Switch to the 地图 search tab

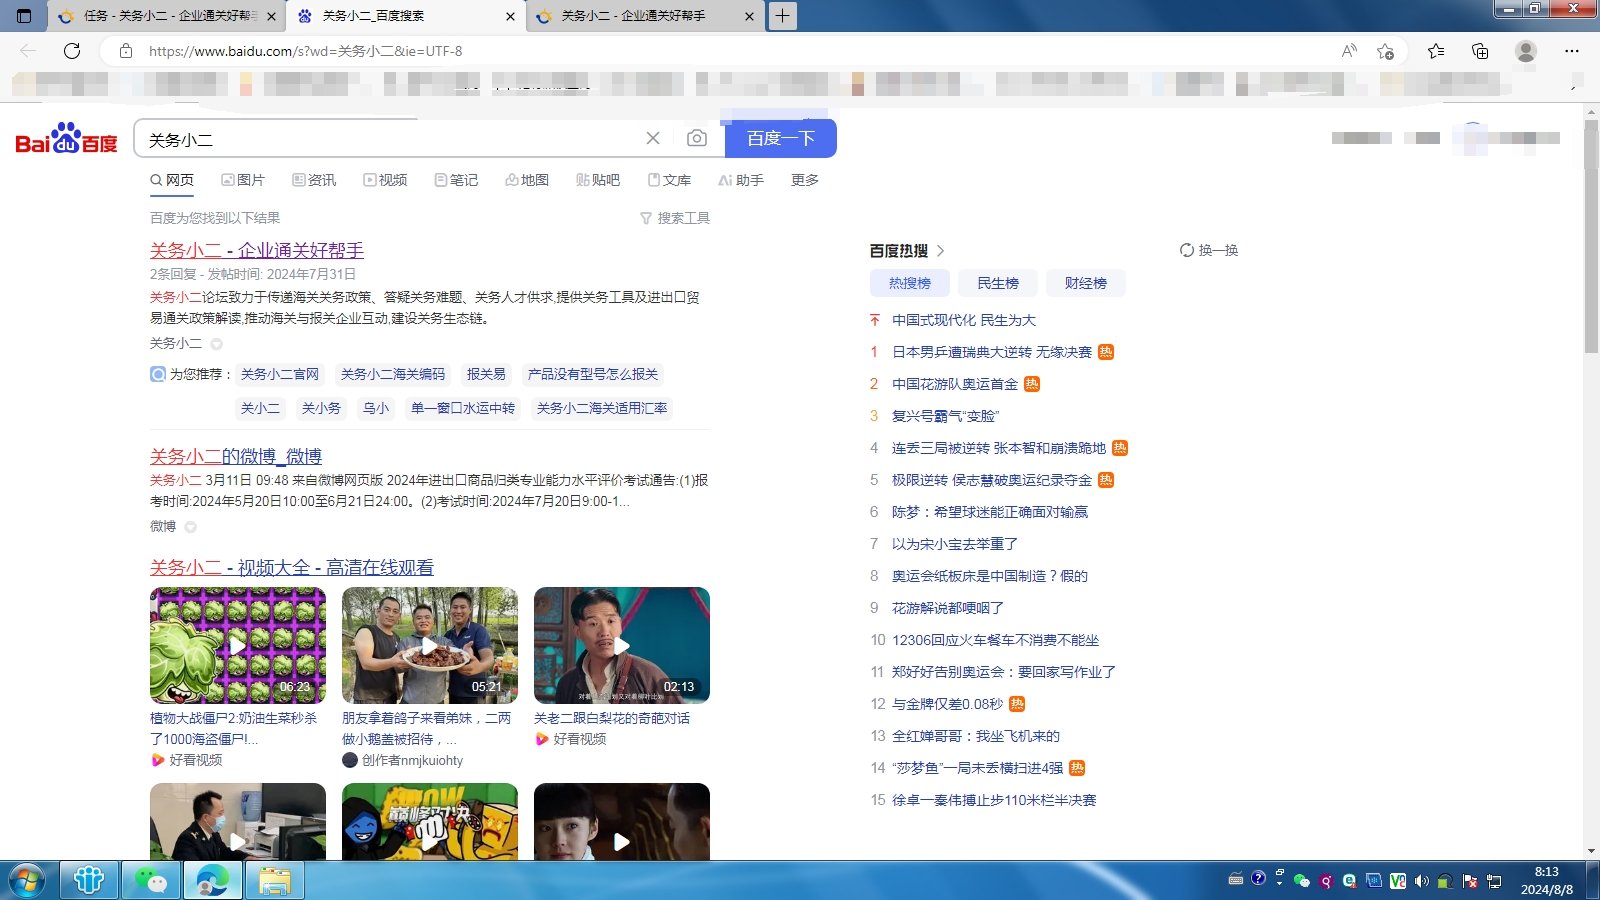[527, 180]
